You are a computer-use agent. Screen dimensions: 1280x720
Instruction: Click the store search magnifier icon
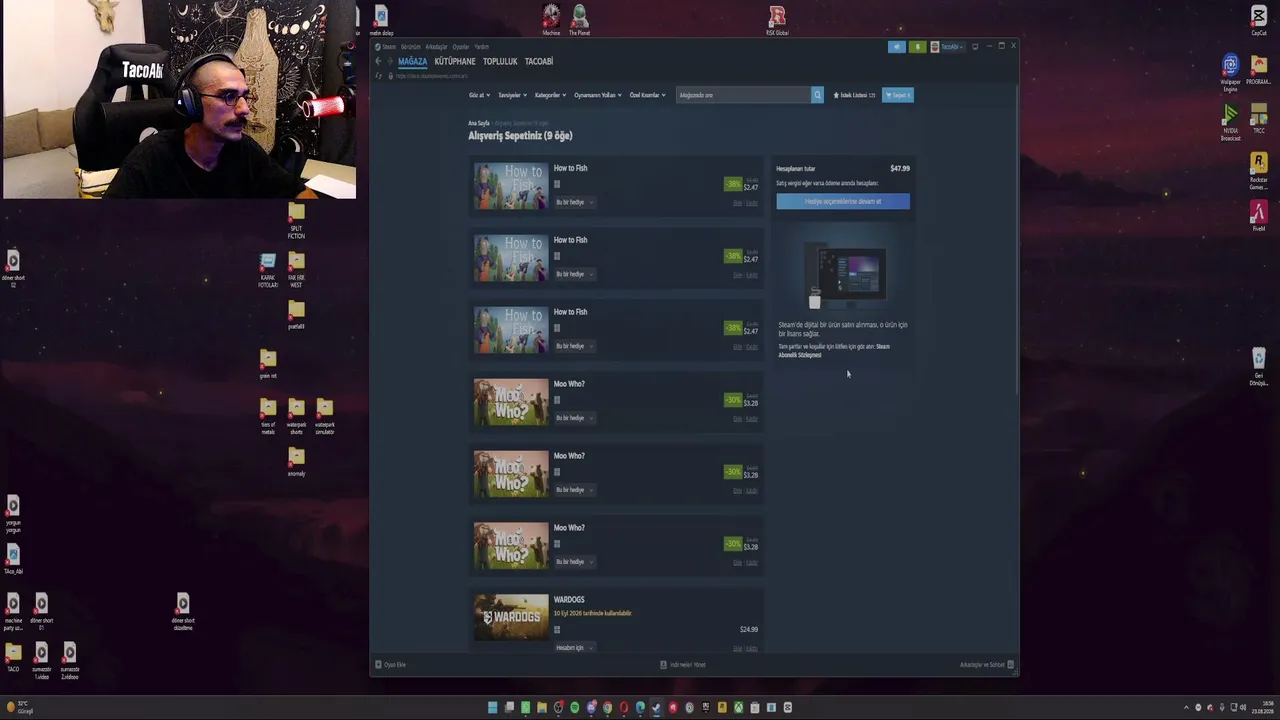[817, 95]
